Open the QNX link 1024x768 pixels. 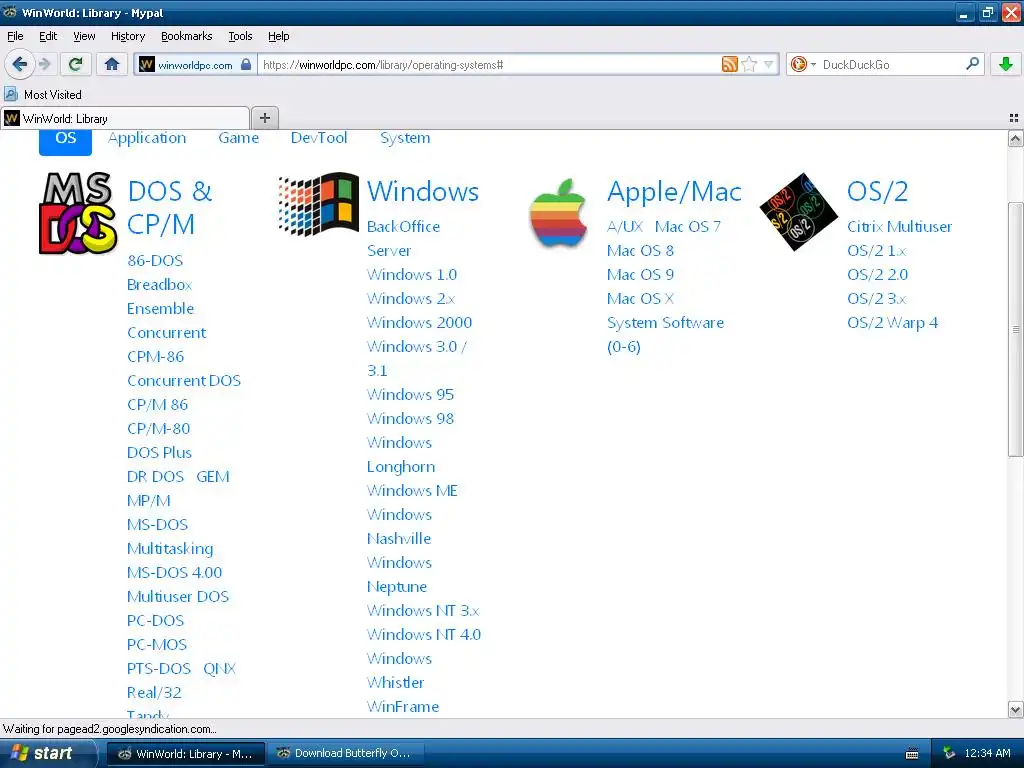(x=219, y=669)
